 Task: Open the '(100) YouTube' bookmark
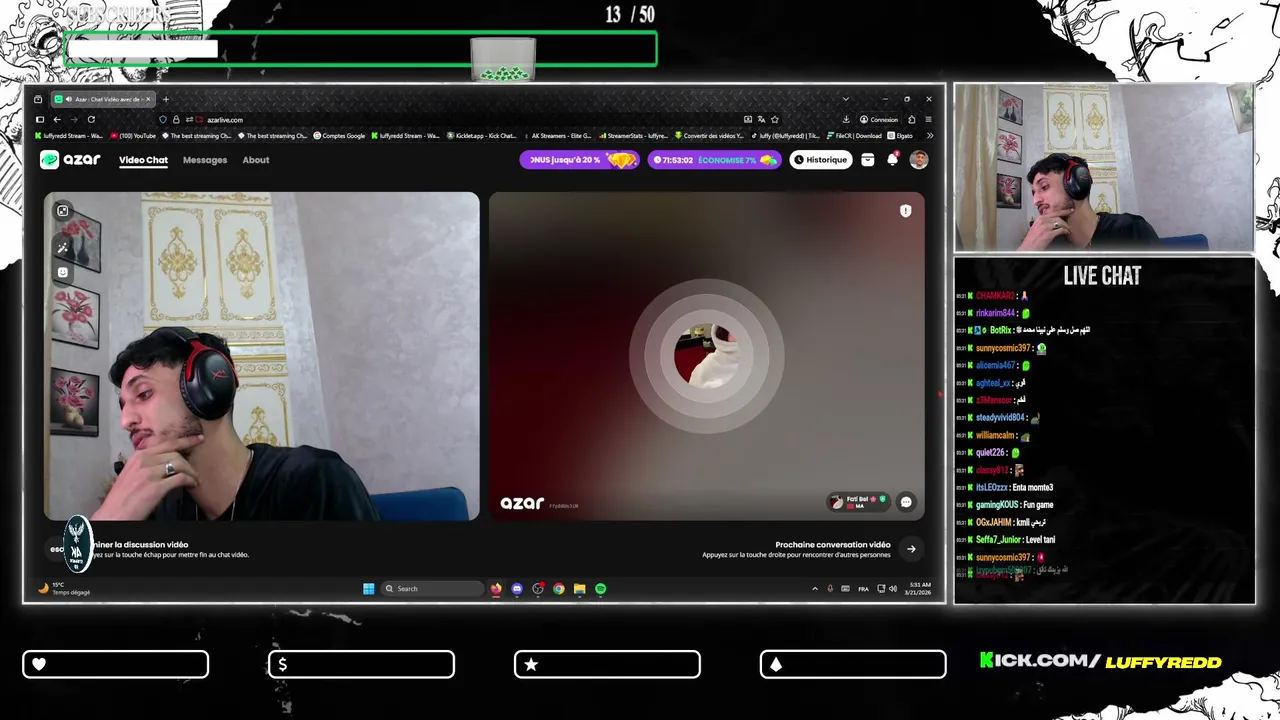pyautogui.click(x=133, y=135)
